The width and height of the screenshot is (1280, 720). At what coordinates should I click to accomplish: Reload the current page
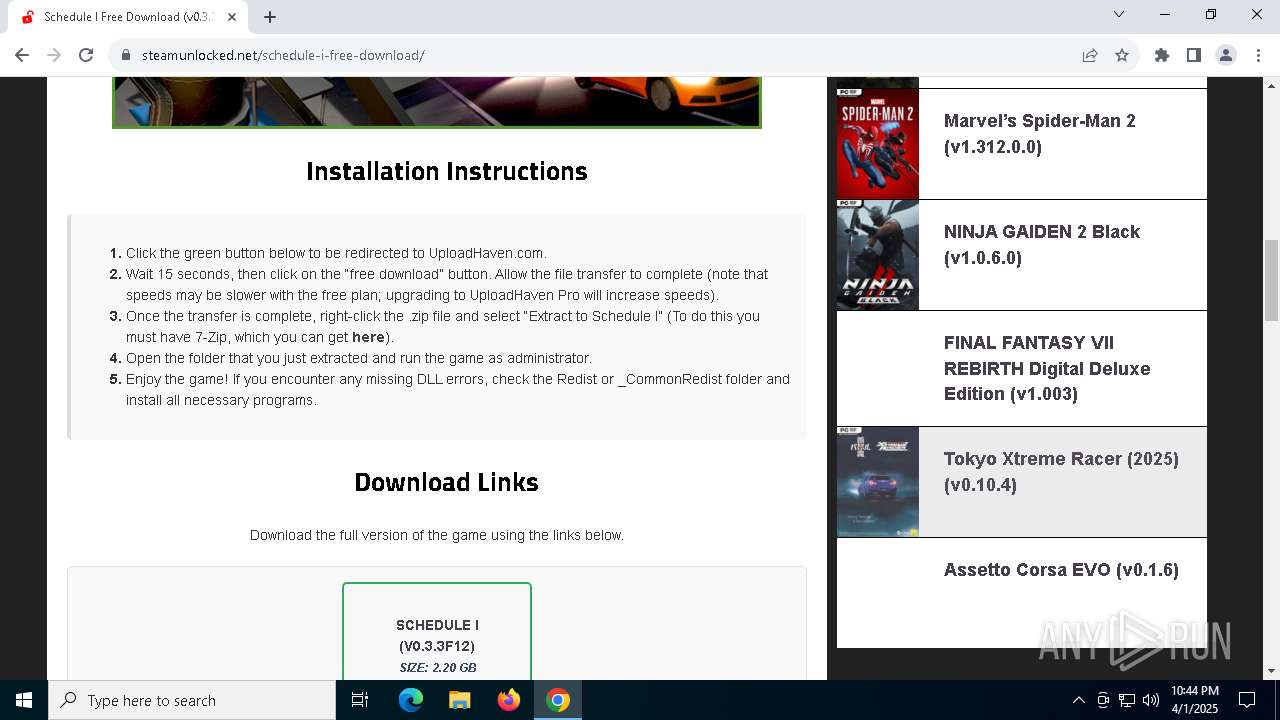pyautogui.click(x=86, y=55)
